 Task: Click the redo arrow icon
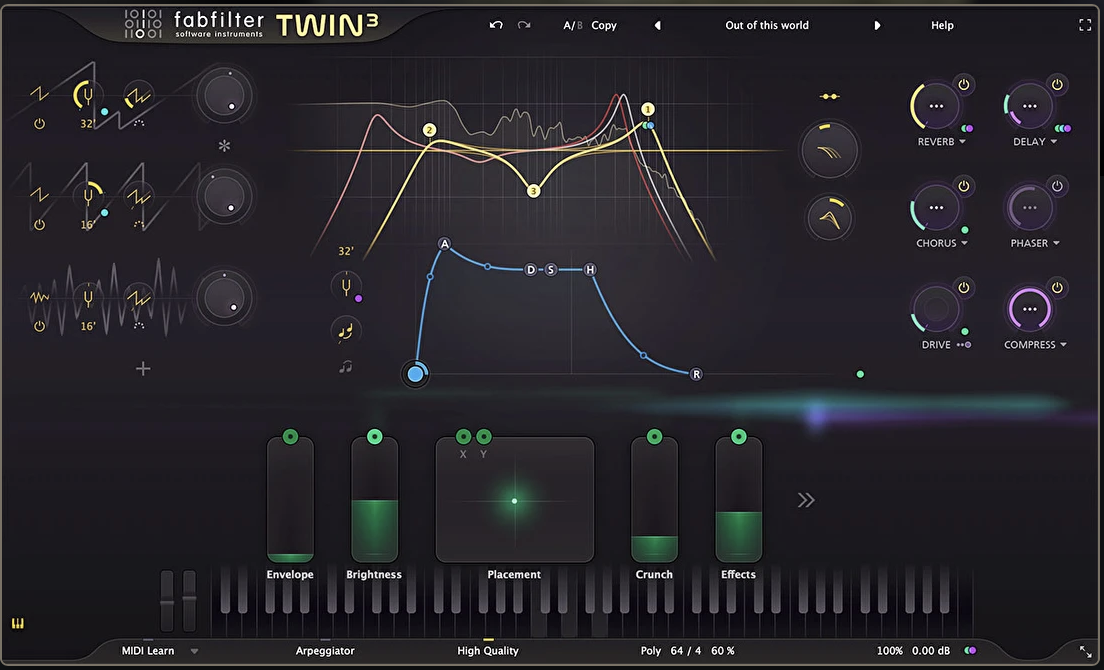tap(524, 25)
